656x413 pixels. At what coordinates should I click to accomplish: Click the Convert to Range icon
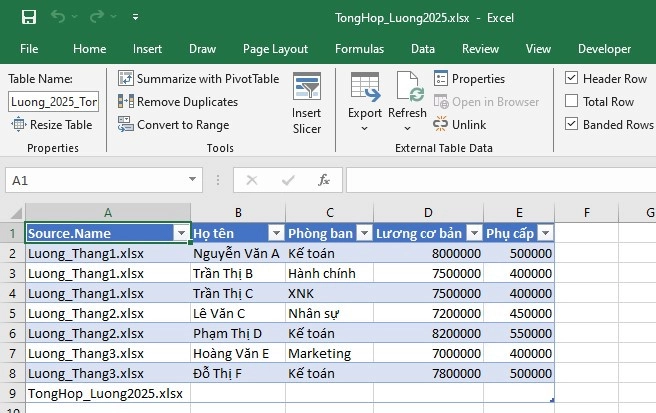coord(126,124)
